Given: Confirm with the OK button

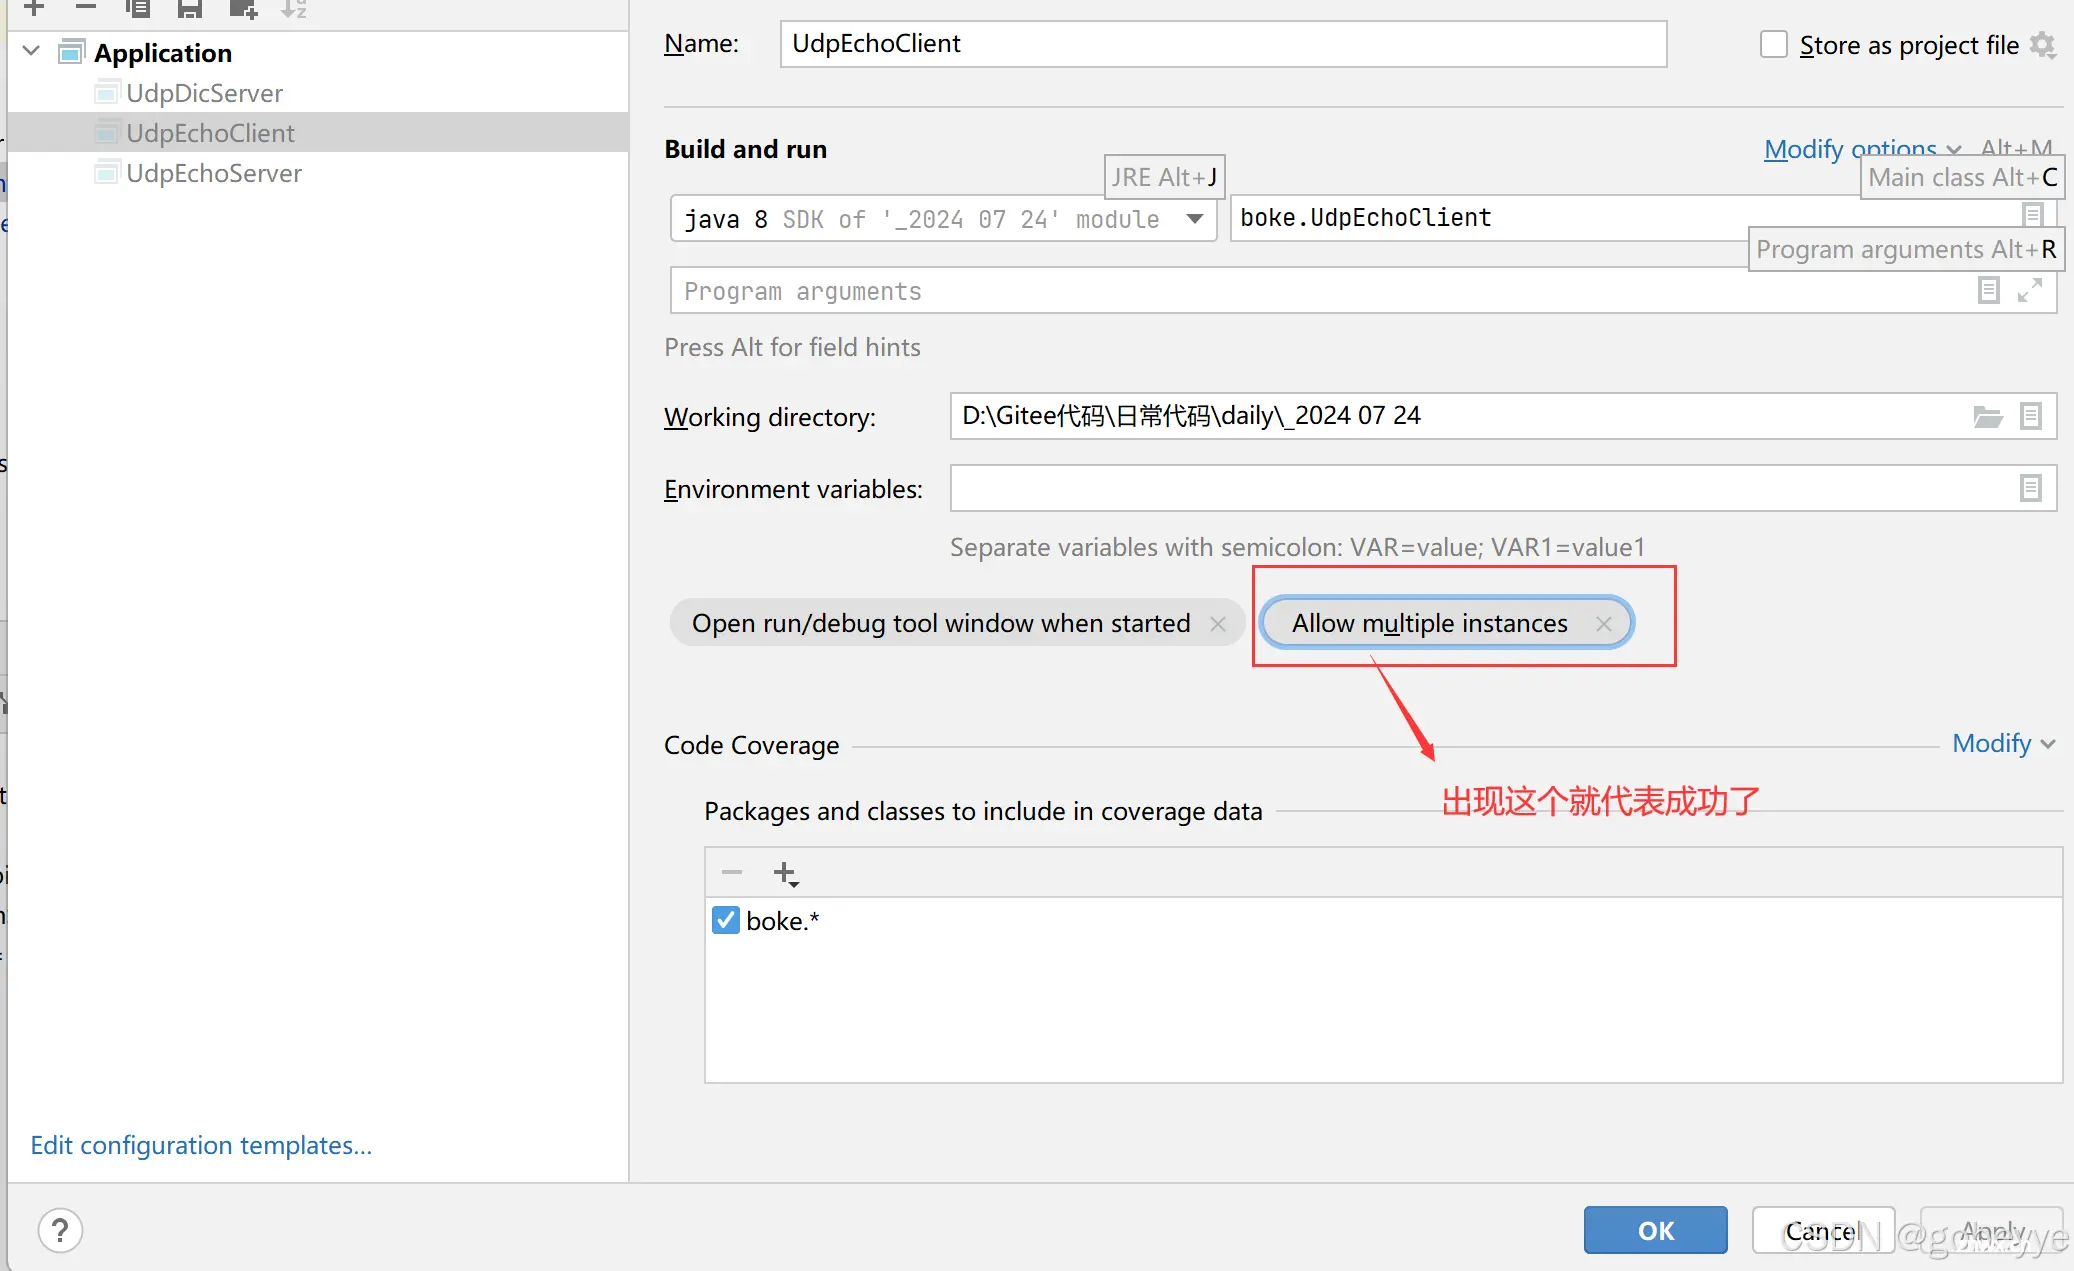Looking at the screenshot, I should 1656,1230.
